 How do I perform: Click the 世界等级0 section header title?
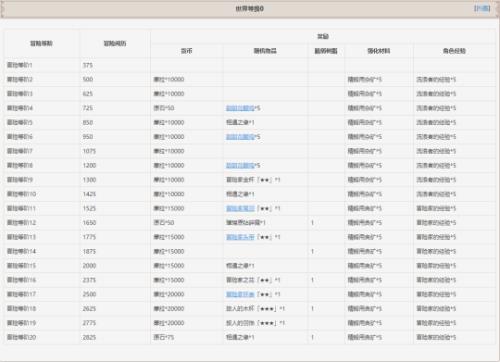[x=250, y=9]
